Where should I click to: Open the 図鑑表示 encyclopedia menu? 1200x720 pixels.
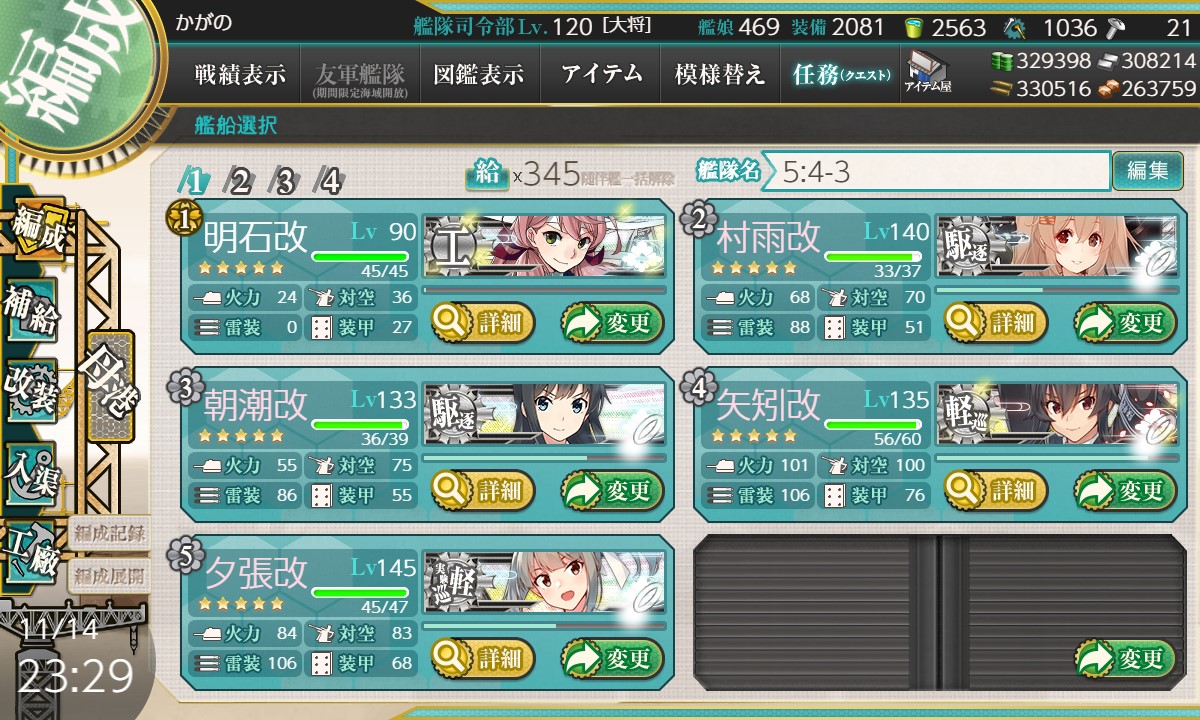click(x=480, y=74)
